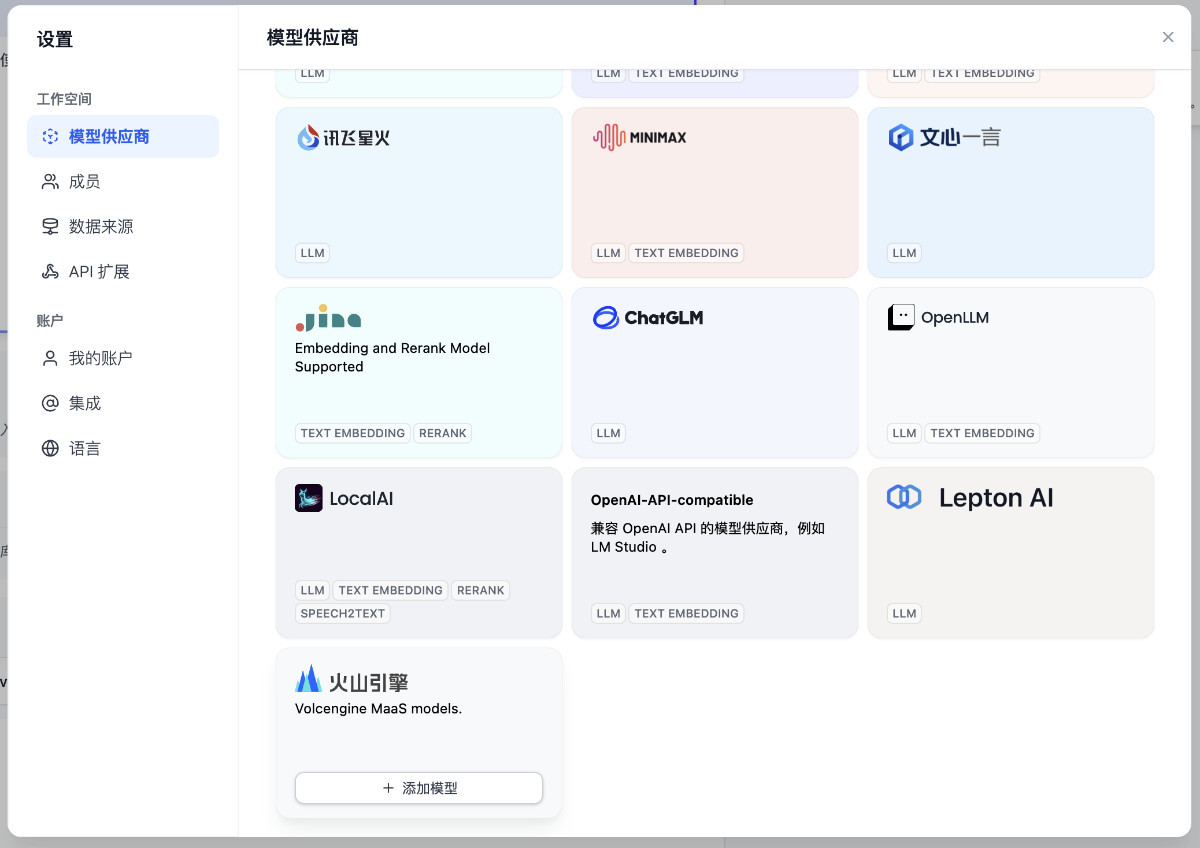Click TEXT EMBEDDING tag on OpenLLM card
The height and width of the screenshot is (848, 1200).
[x=983, y=433]
